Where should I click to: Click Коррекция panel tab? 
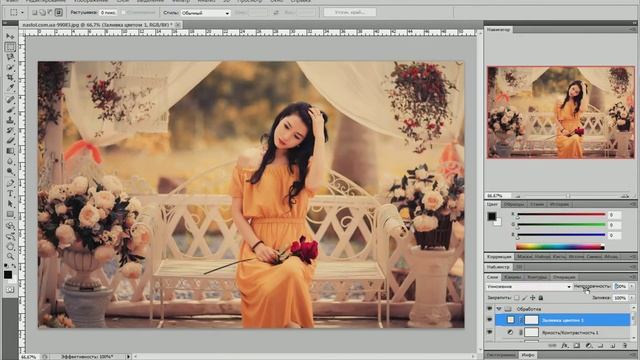click(x=499, y=256)
